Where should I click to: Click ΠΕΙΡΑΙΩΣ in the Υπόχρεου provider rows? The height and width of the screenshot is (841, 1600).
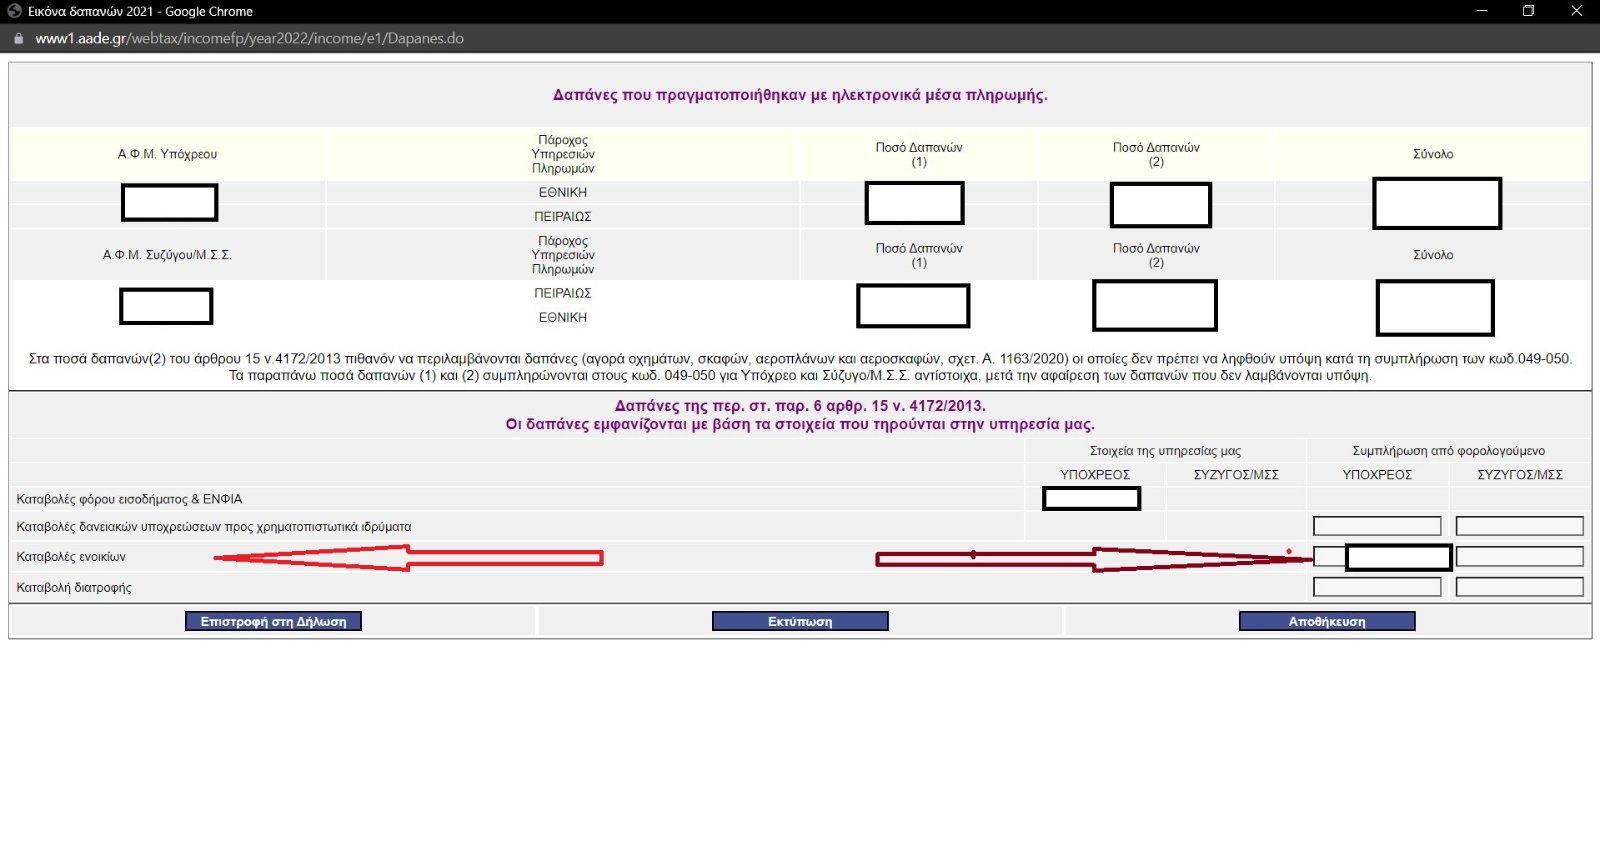(563, 216)
